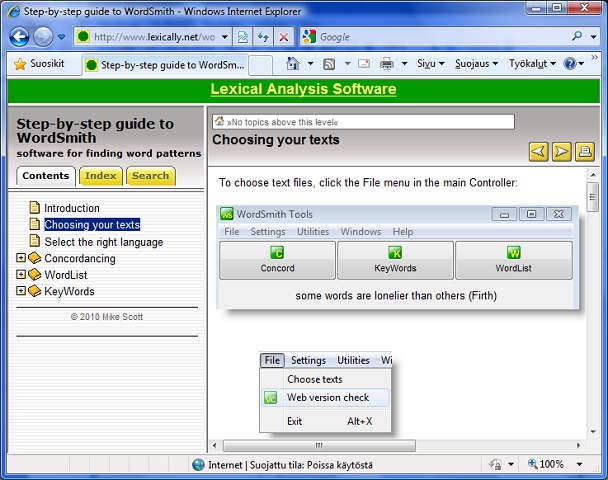Open the zoom level 100% dropdown arrow
The height and width of the screenshot is (480, 608).
579,464
